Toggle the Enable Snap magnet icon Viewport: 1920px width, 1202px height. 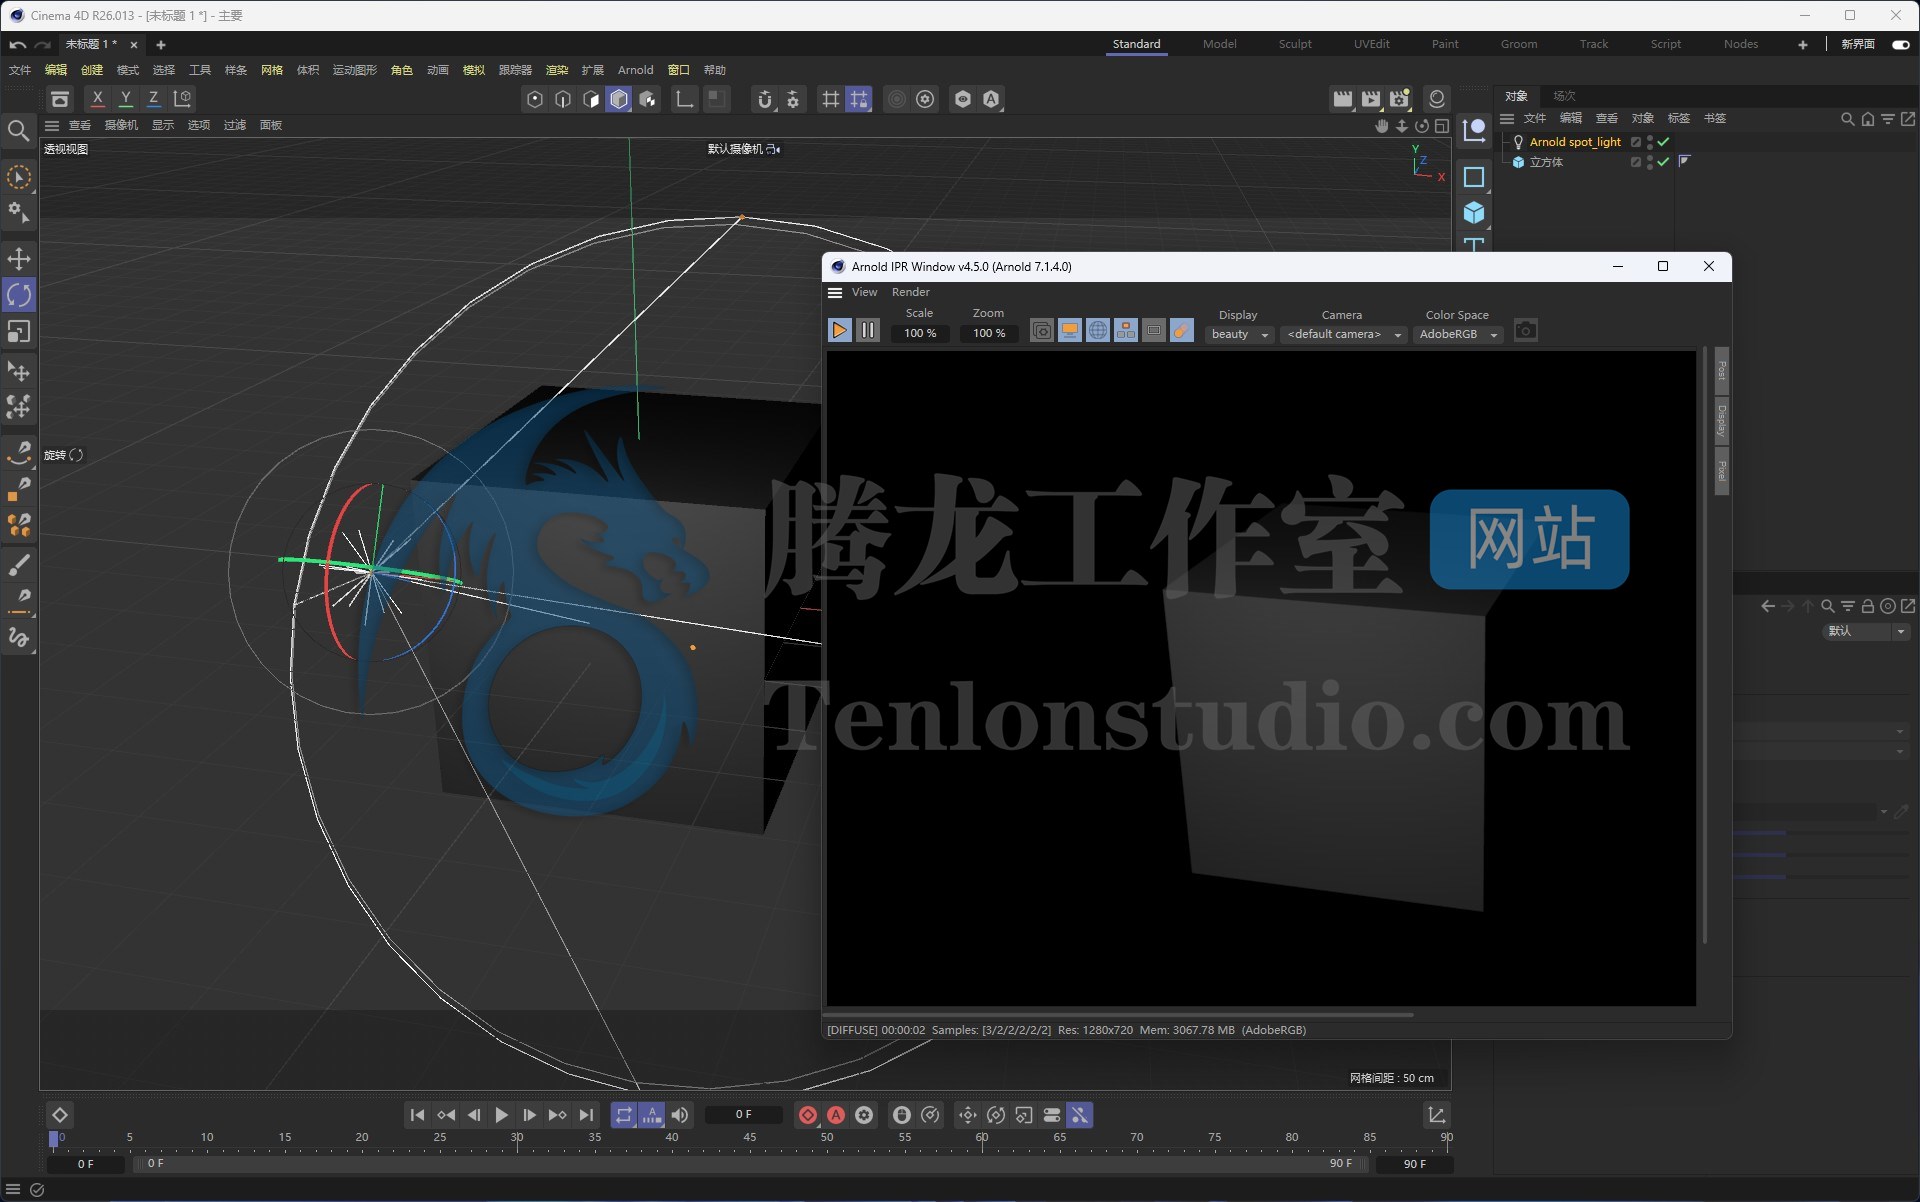(765, 99)
